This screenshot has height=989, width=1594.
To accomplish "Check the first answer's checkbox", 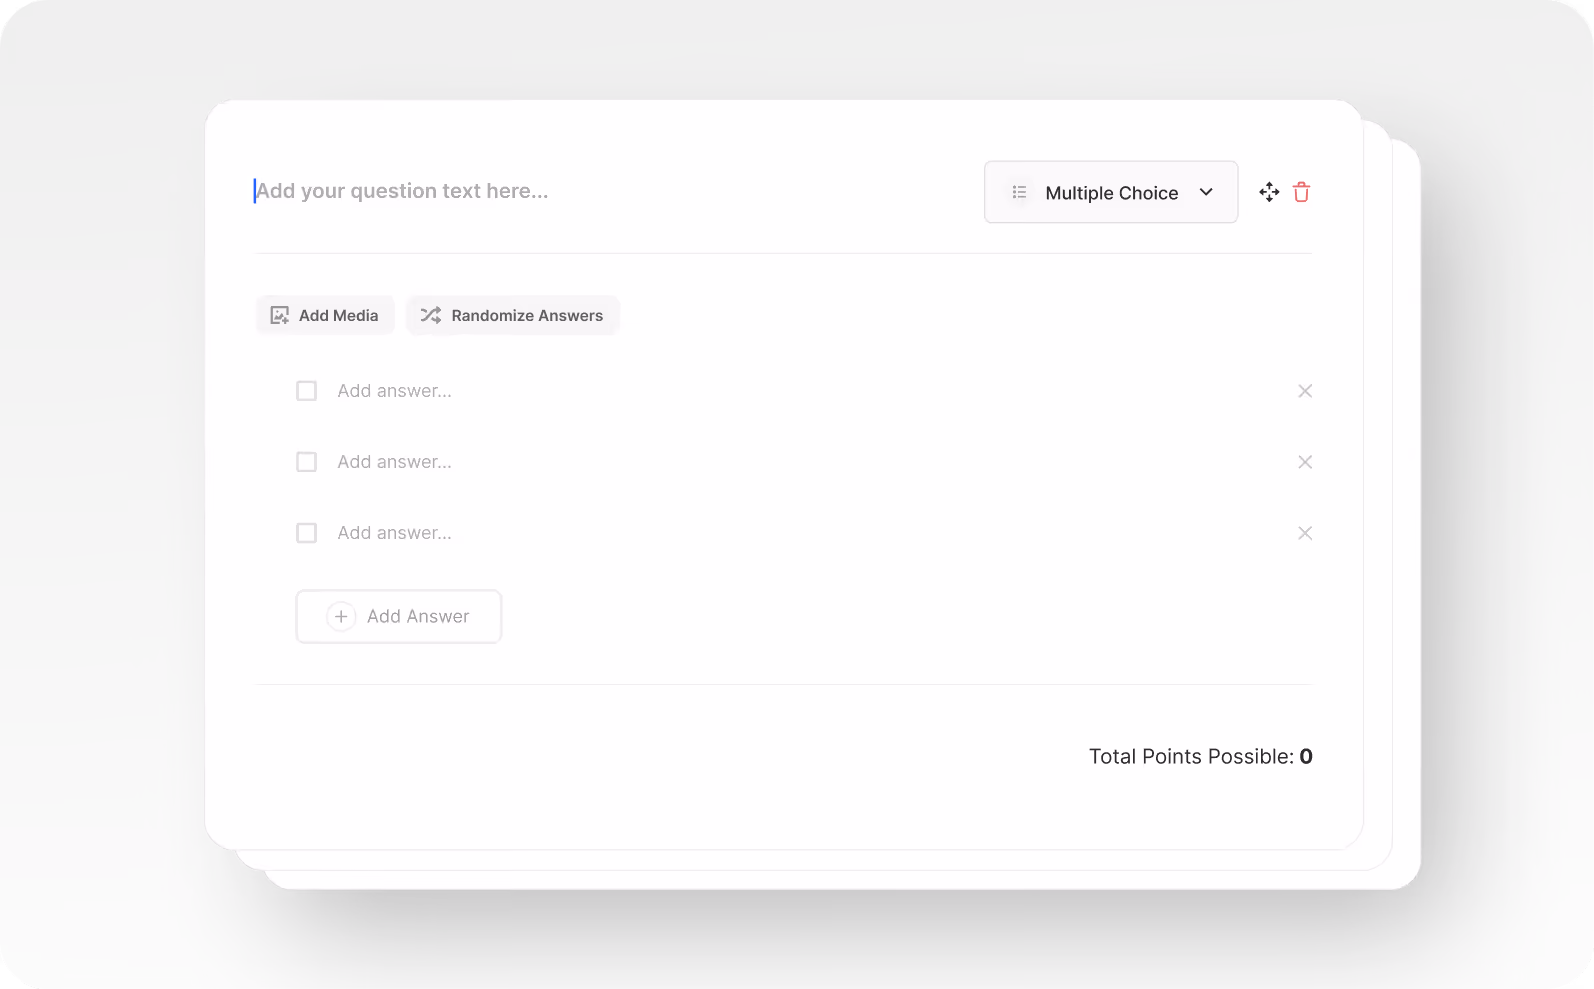I will pyautogui.click(x=307, y=391).
